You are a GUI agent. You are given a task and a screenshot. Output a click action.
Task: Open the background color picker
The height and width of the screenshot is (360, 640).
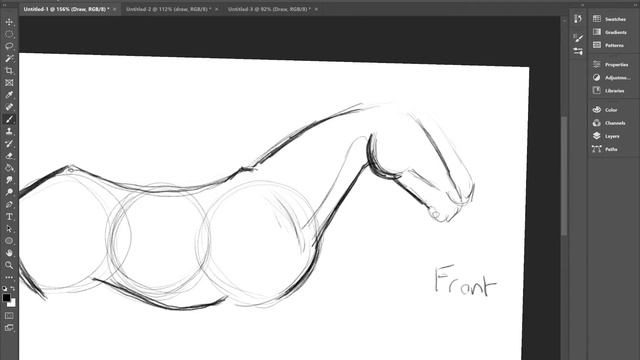click(12, 303)
